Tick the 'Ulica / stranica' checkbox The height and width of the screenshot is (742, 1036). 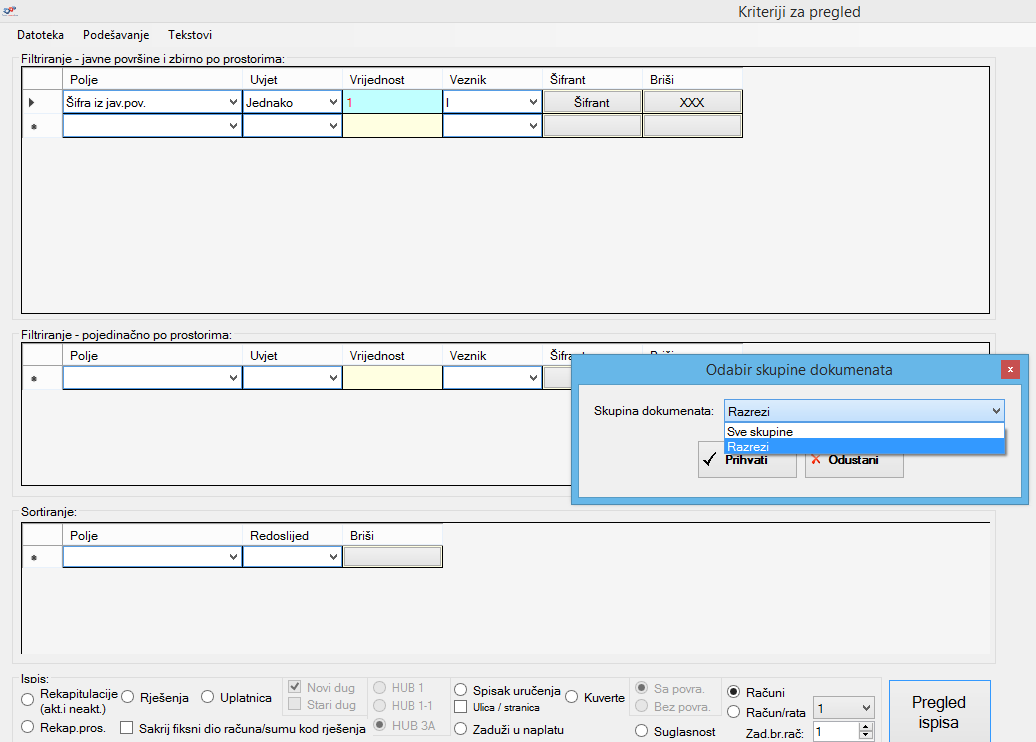coord(461,707)
